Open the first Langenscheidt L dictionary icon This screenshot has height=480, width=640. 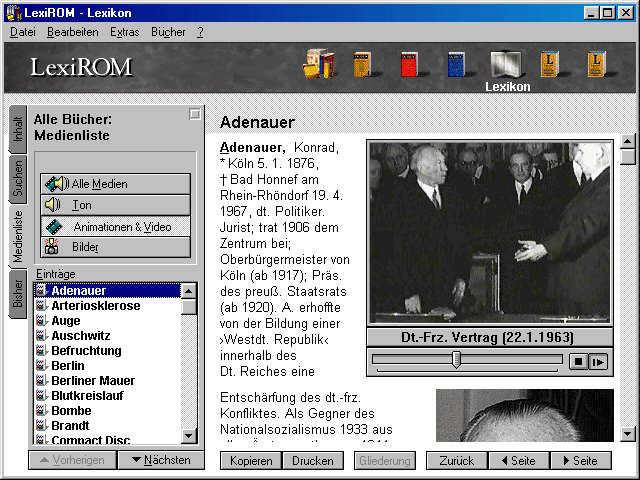[x=549, y=64]
